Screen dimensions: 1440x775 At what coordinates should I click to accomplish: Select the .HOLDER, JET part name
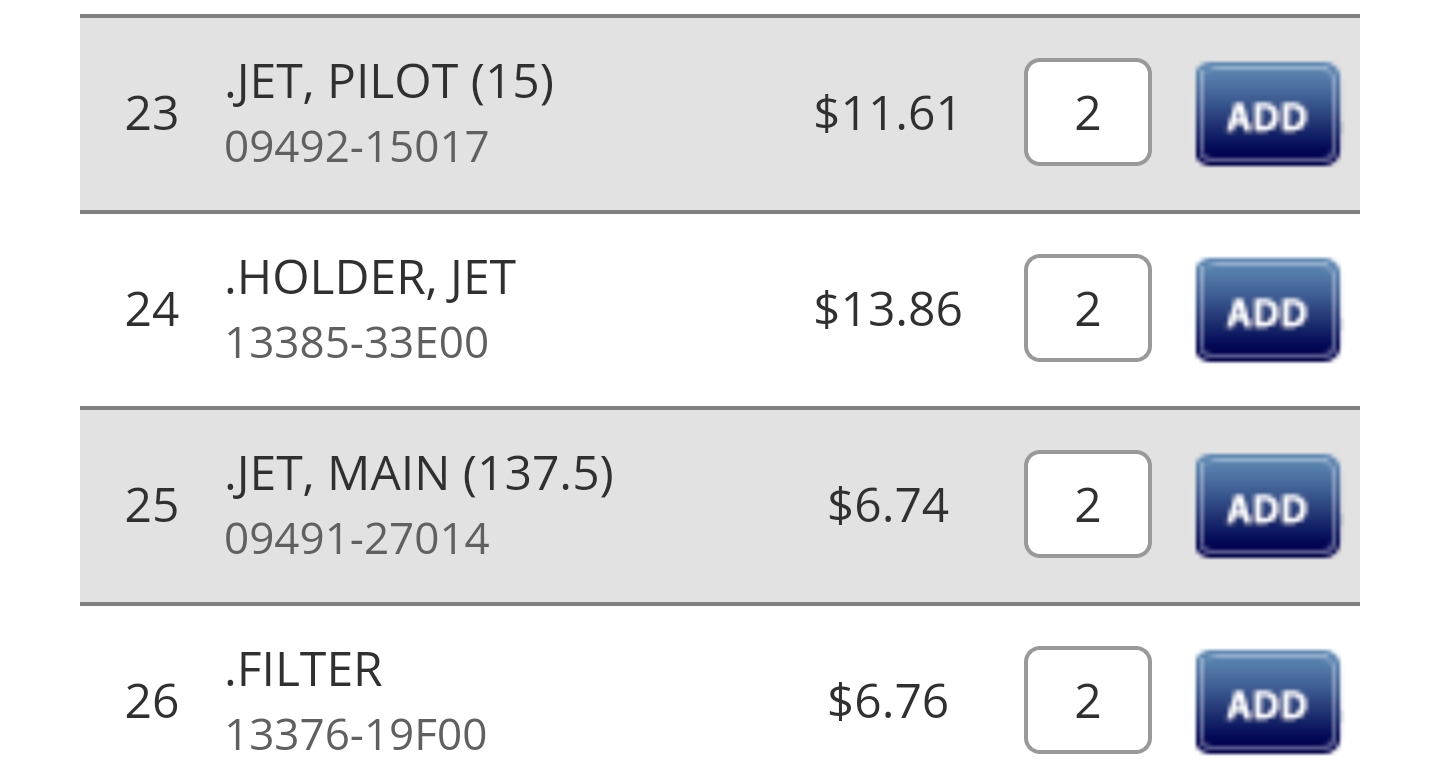(x=370, y=277)
